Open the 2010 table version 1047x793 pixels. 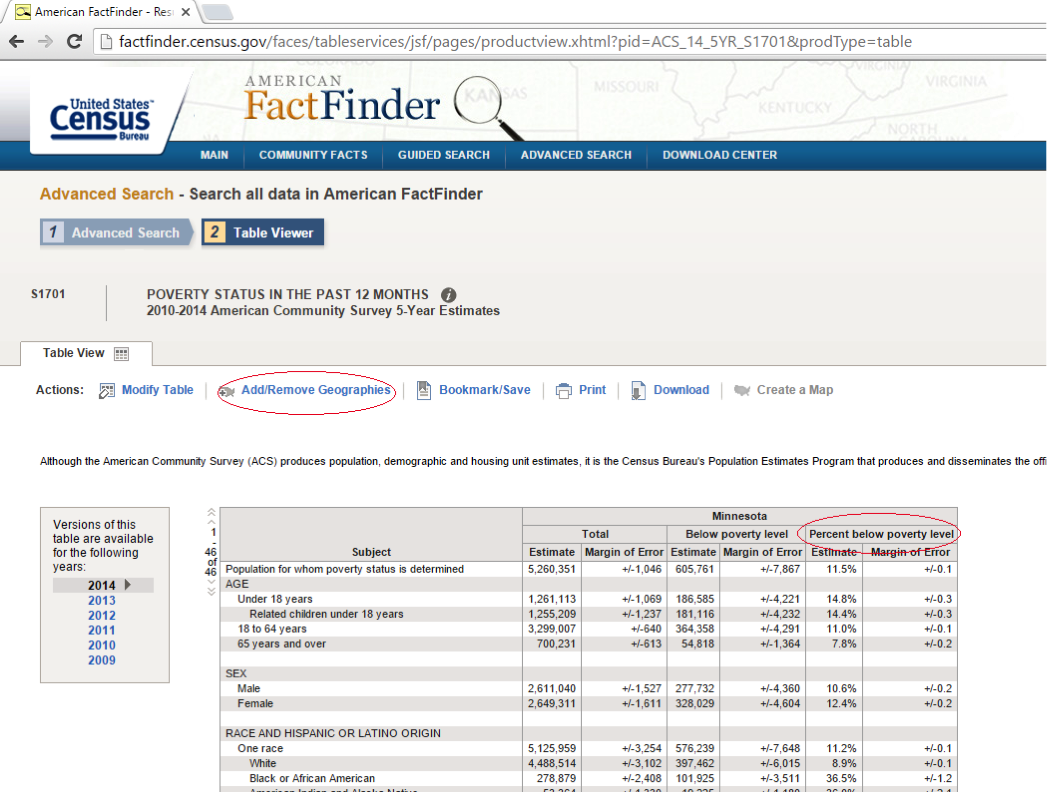[x=101, y=645]
